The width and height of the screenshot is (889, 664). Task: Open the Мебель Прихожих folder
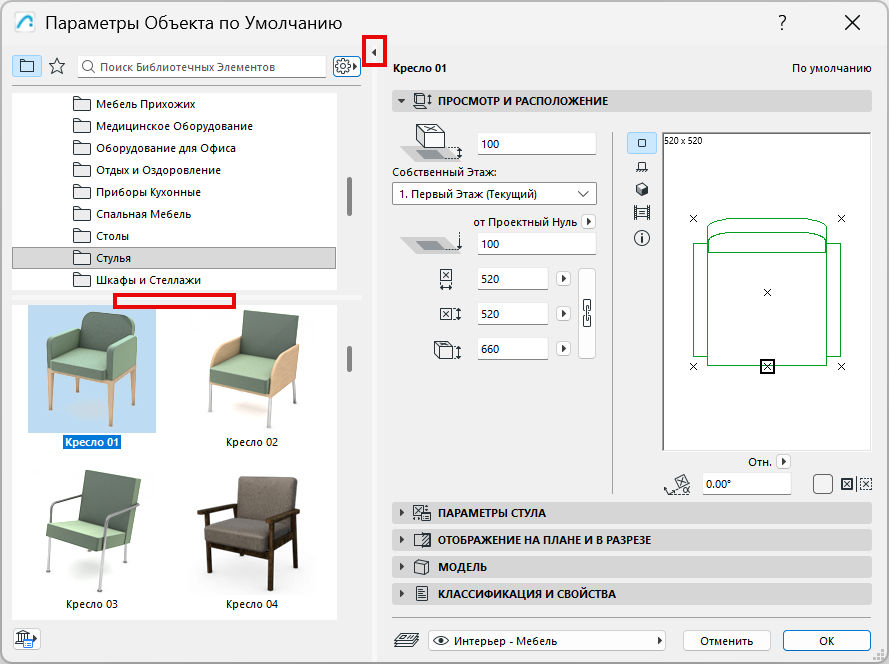134,104
